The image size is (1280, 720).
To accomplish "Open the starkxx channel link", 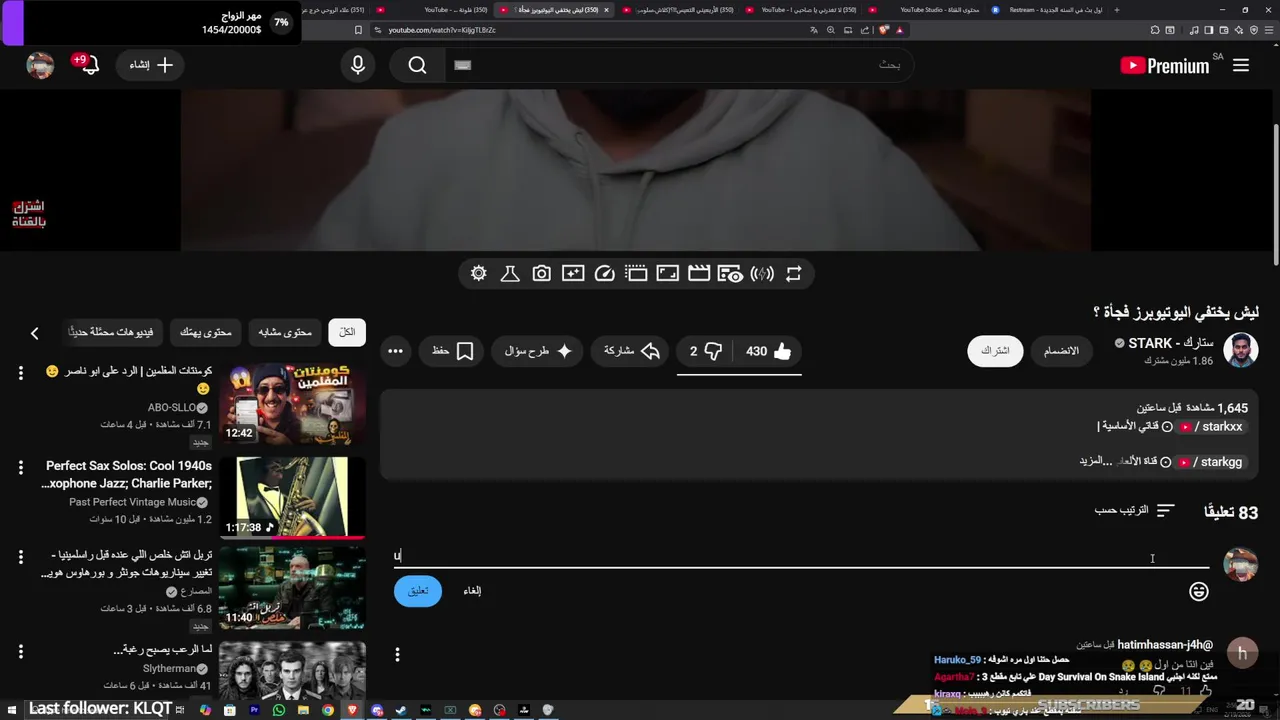I will click(x=1211, y=427).
